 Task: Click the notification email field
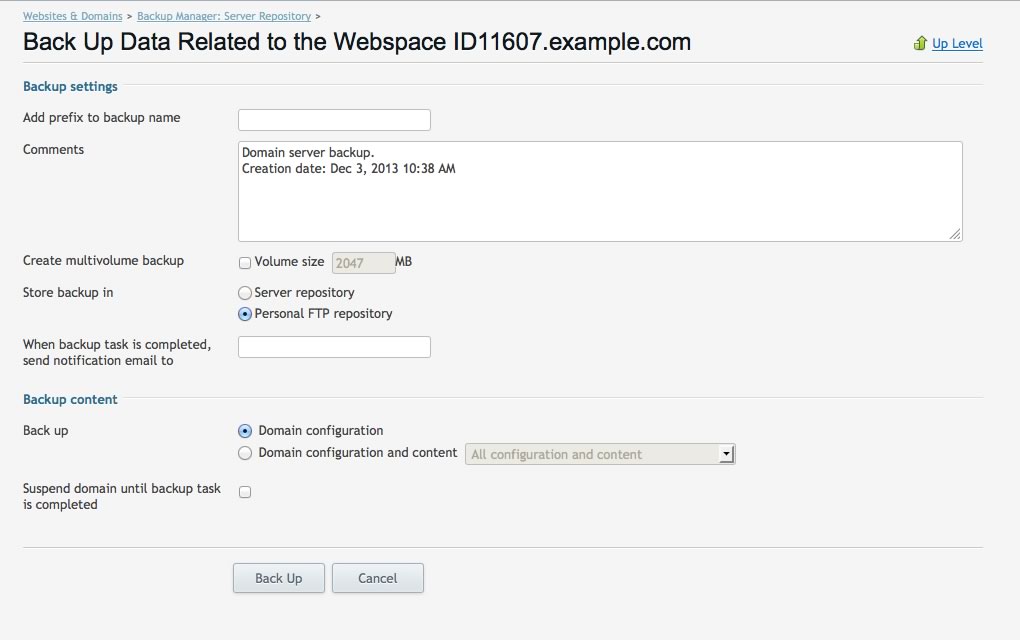pos(334,347)
